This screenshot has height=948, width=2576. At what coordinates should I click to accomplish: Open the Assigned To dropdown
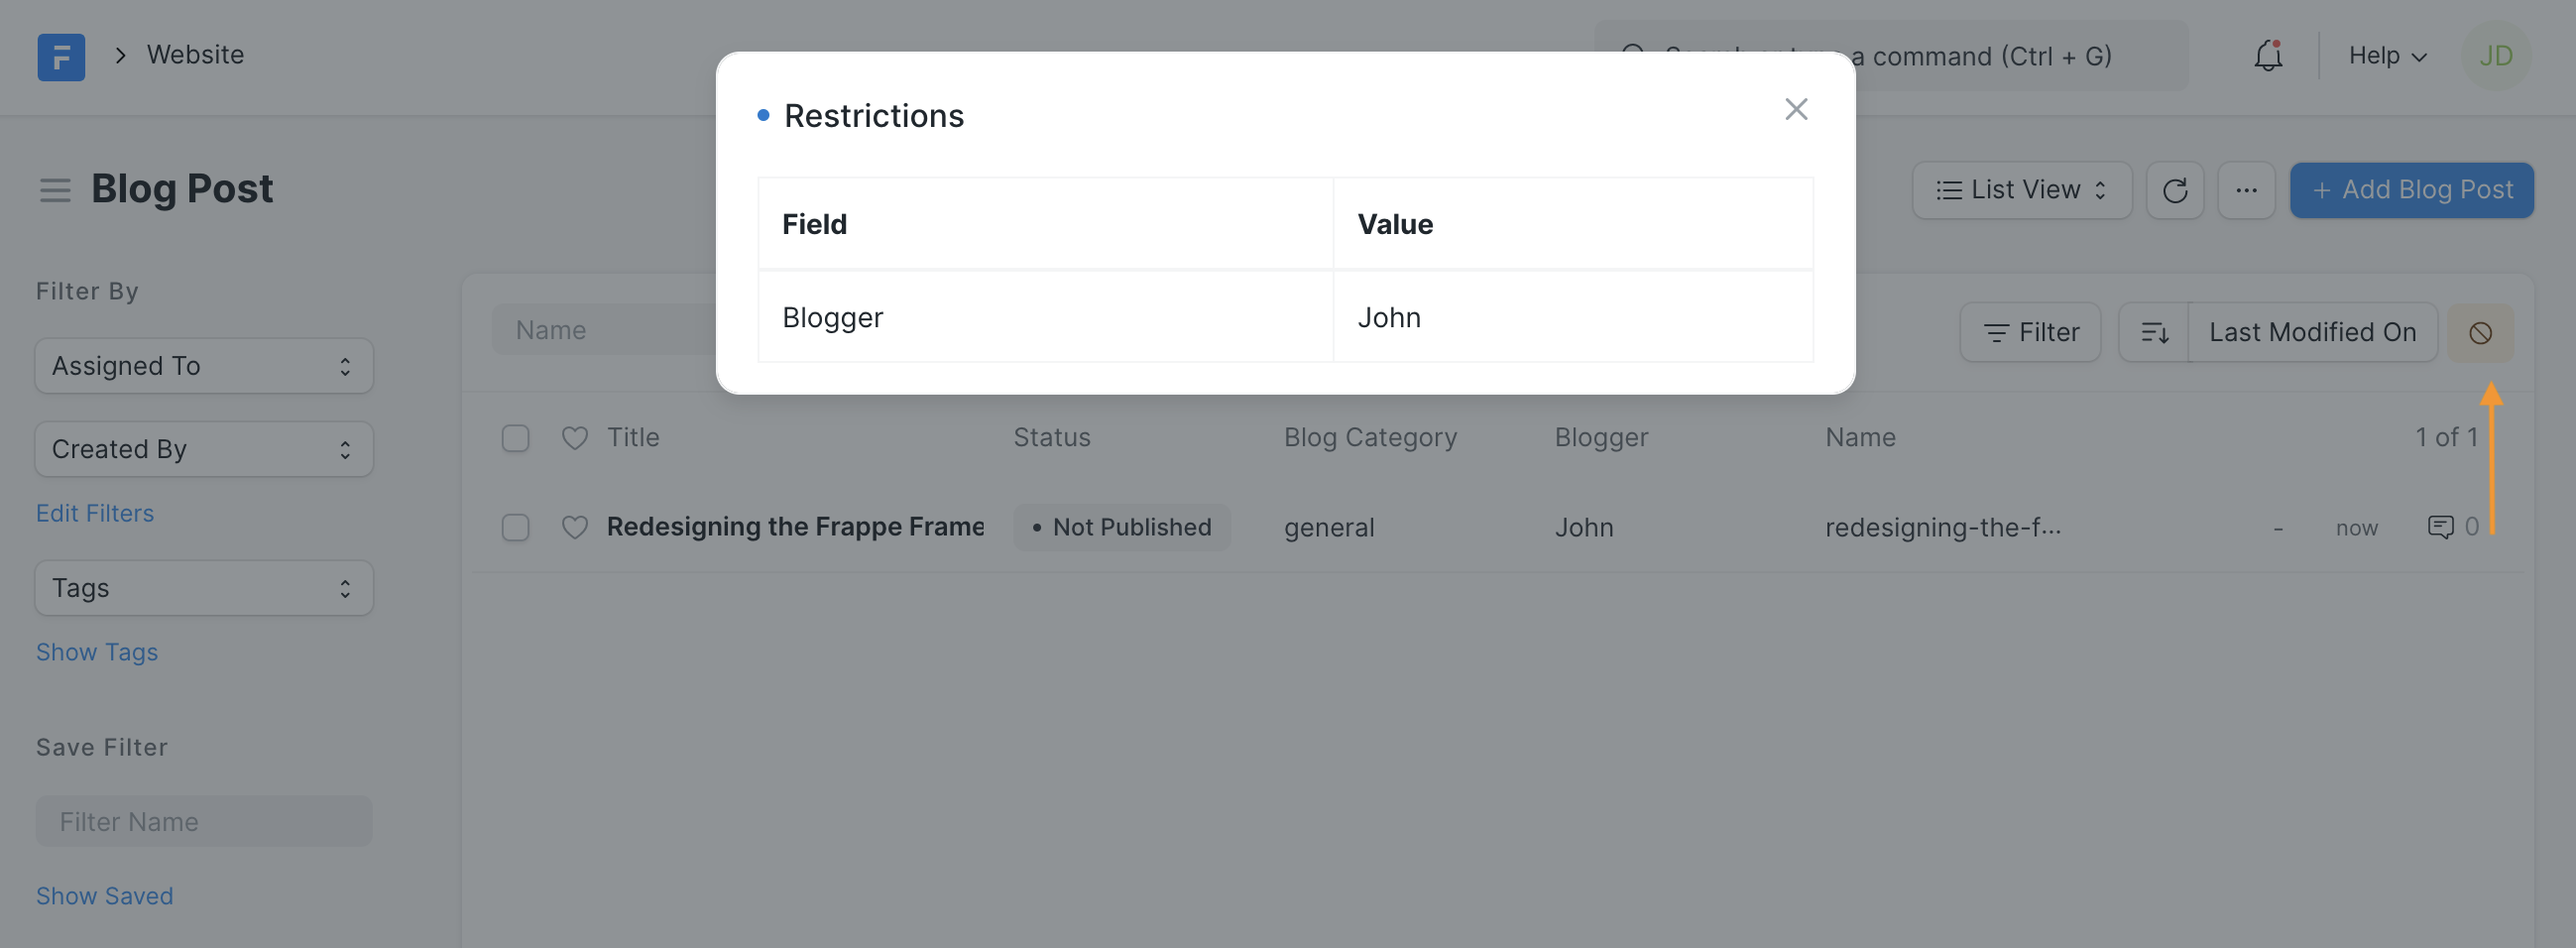(x=203, y=366)
